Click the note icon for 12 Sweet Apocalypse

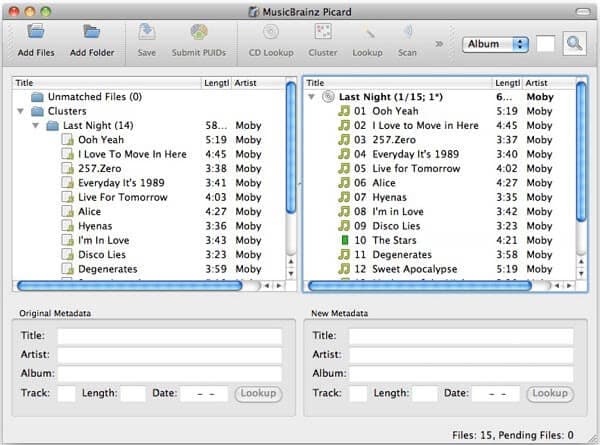pyautogui.click(x=344, y=269)
